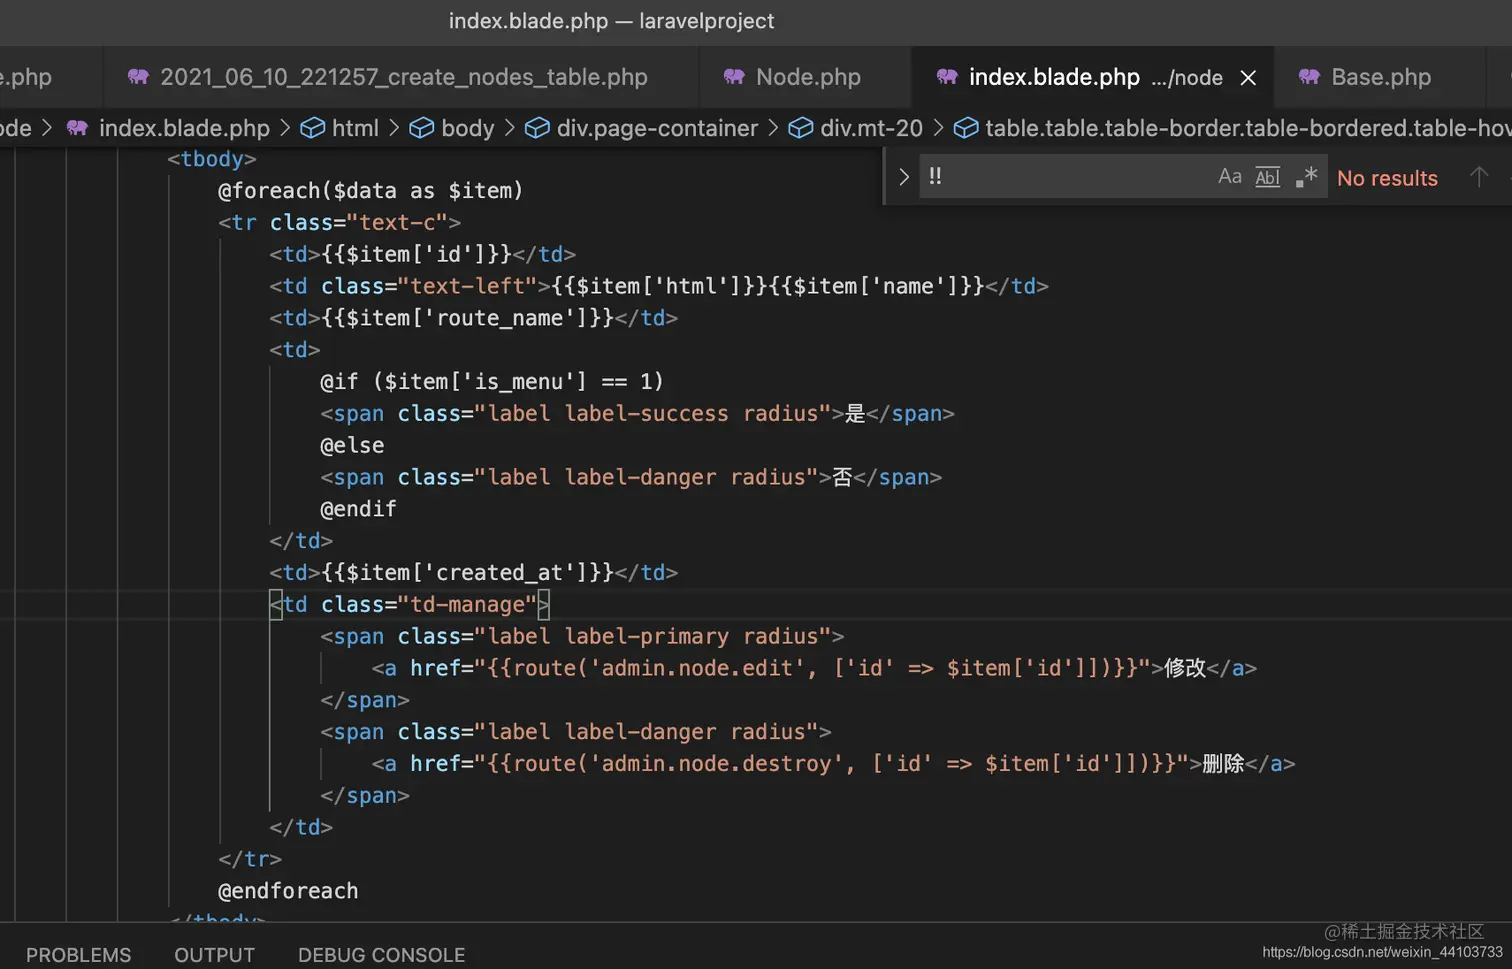Click the label-success span line

click(x=637, y=413)
